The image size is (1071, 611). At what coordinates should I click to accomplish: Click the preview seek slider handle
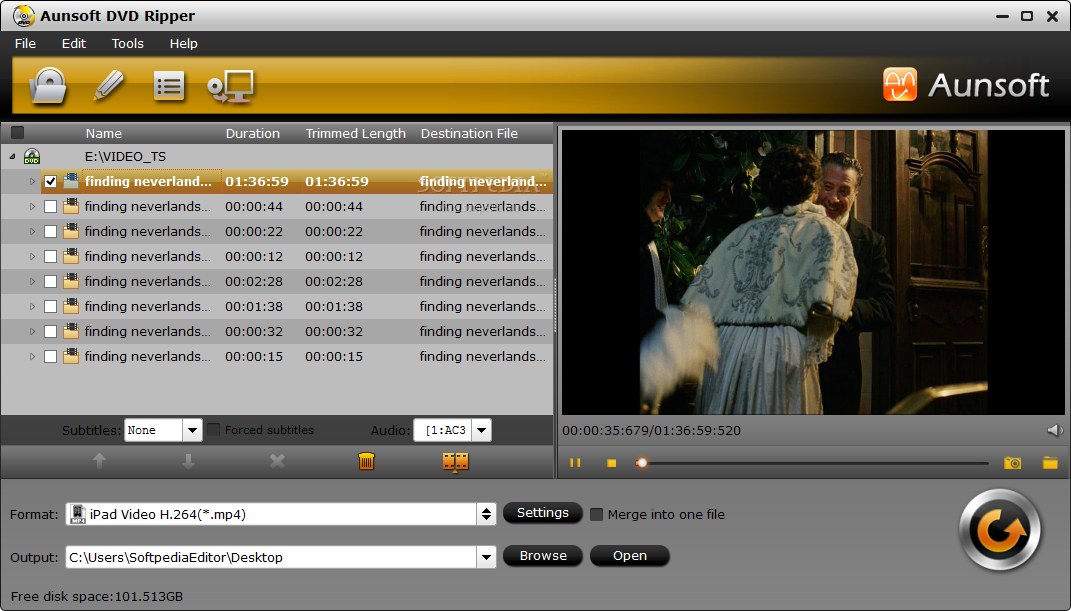641,463
